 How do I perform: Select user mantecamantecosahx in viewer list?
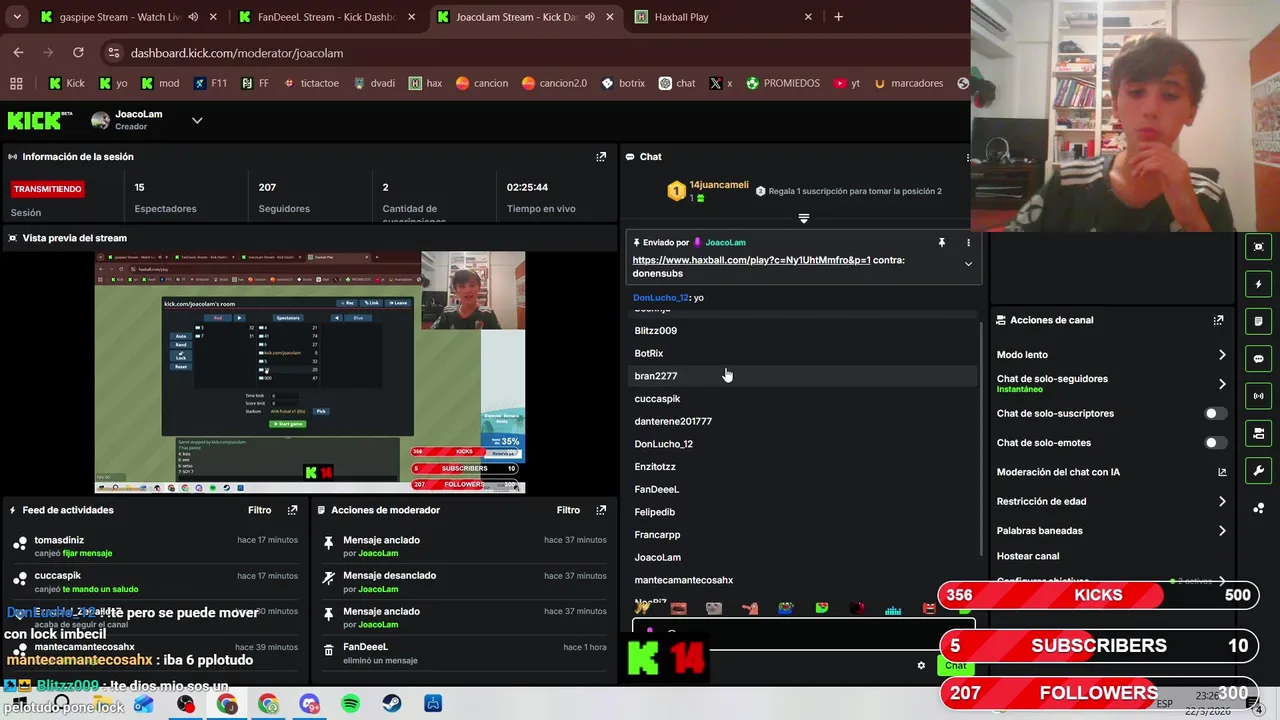click(683, 580)
